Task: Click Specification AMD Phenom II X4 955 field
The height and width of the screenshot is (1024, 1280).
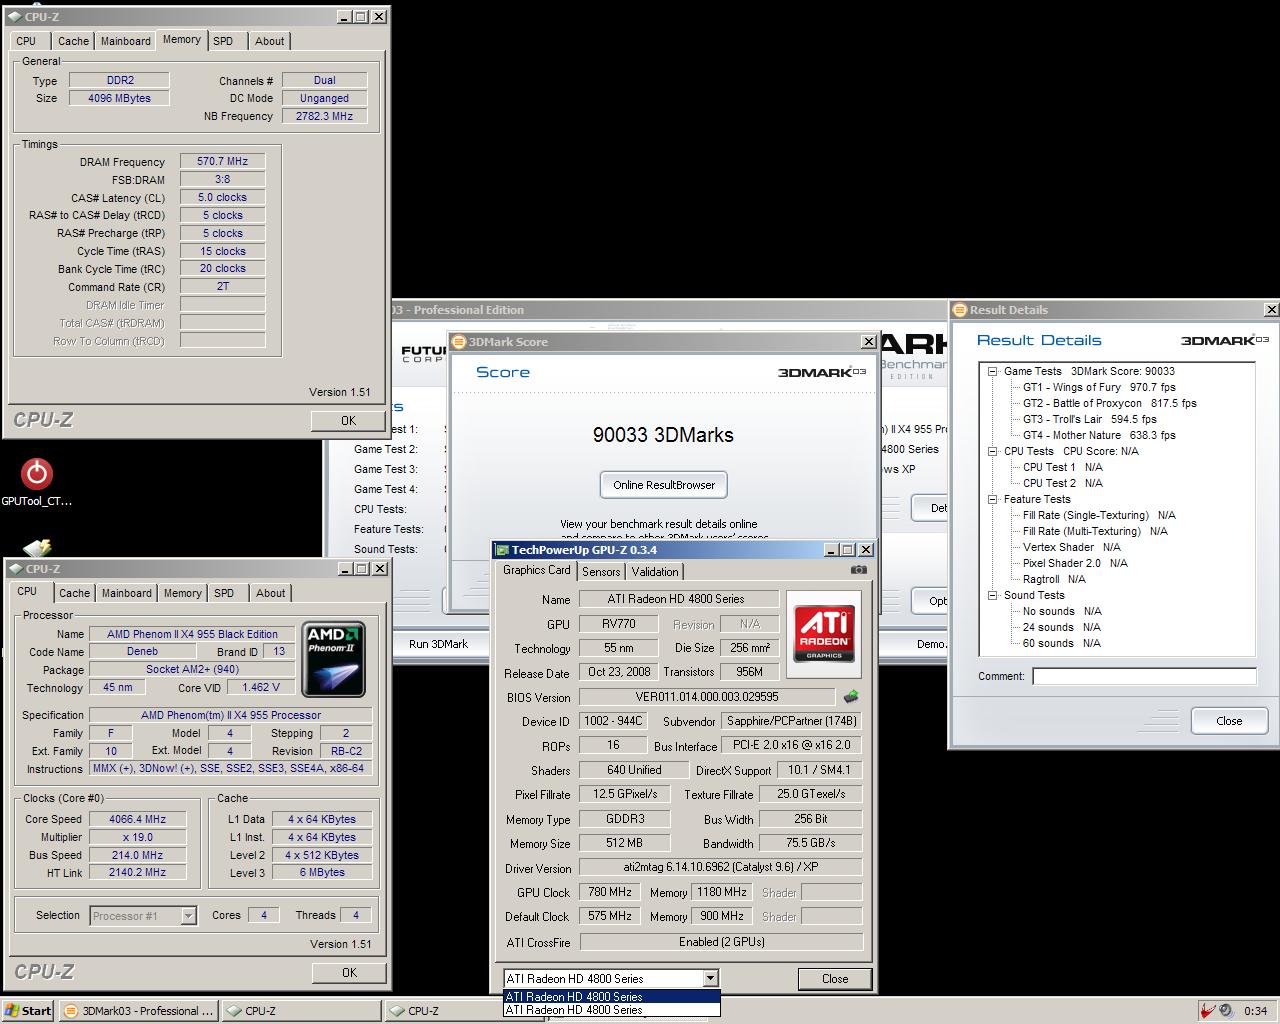Action: click(230, 715)
